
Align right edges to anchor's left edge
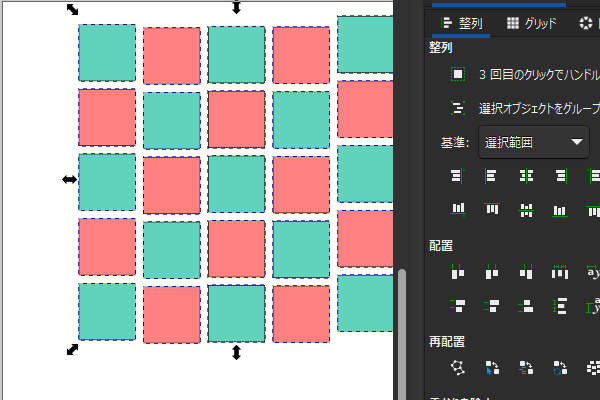pyautogui.click(x=457, y=176)
